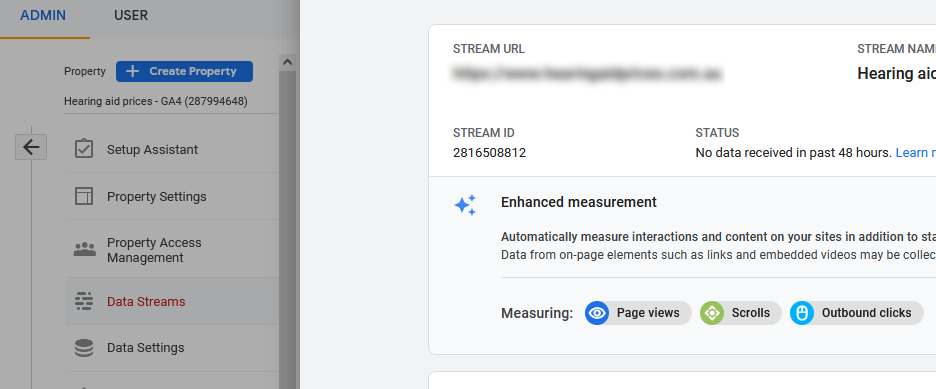936x389 pixels.
Task: Click the stream ID 2816508812
Action: (x=489, y=153)
